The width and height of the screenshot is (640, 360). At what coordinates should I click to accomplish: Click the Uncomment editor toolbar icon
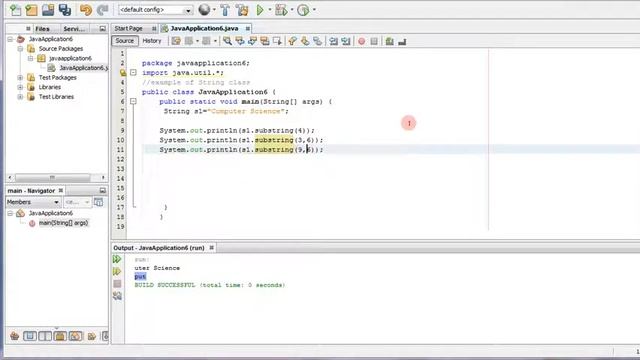tap(402, 41)
